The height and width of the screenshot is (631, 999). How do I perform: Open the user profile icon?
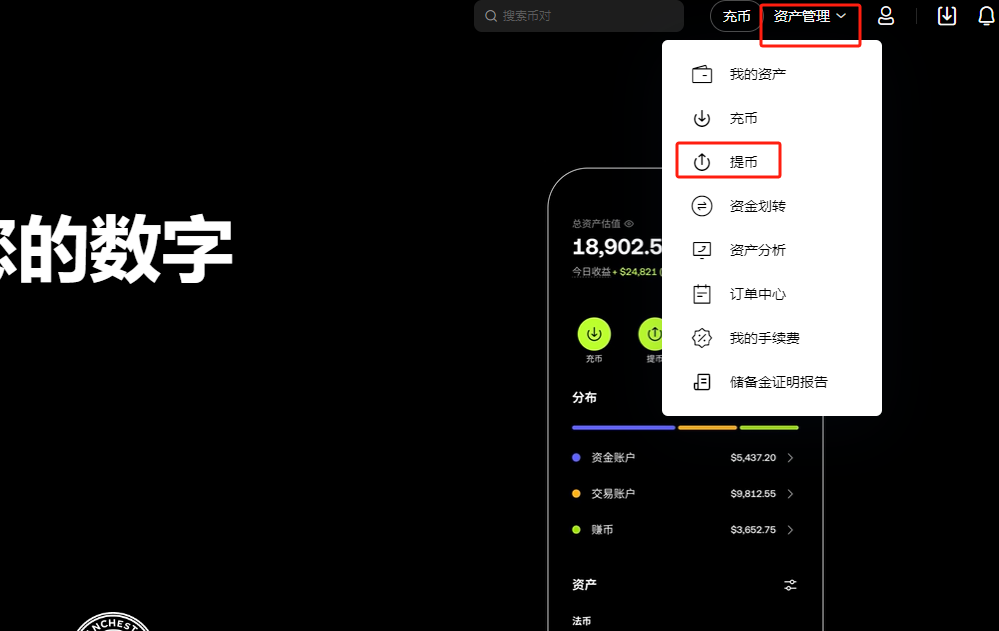pos(886,16)
